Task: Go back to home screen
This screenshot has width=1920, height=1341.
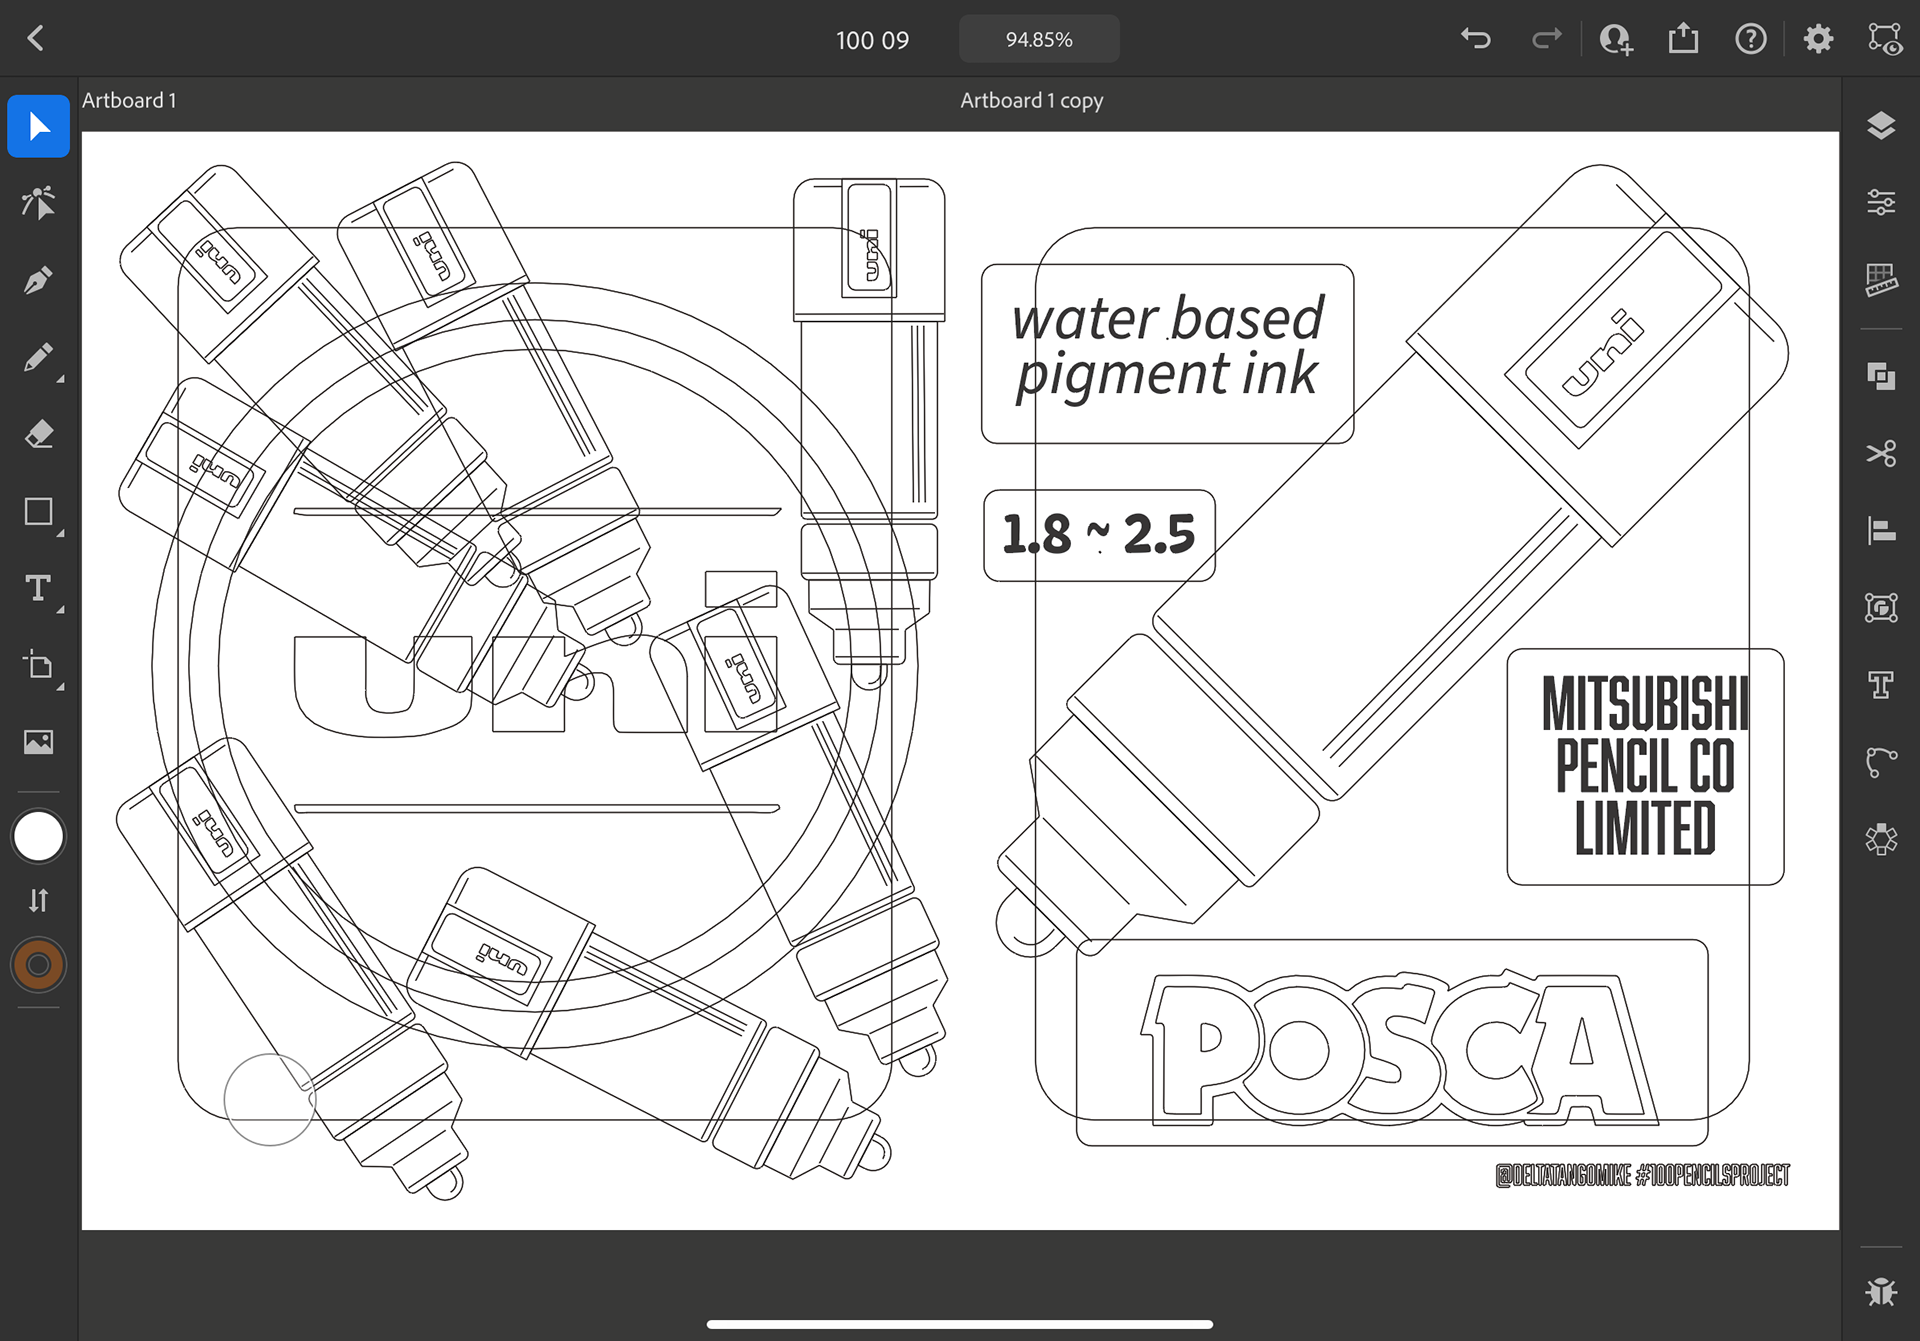Action: pos(36,39)
